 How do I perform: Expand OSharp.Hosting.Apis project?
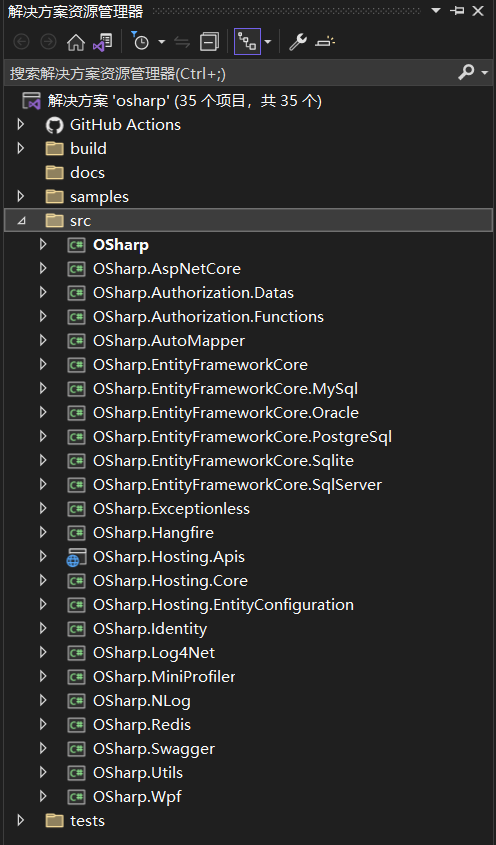(43, 556)
